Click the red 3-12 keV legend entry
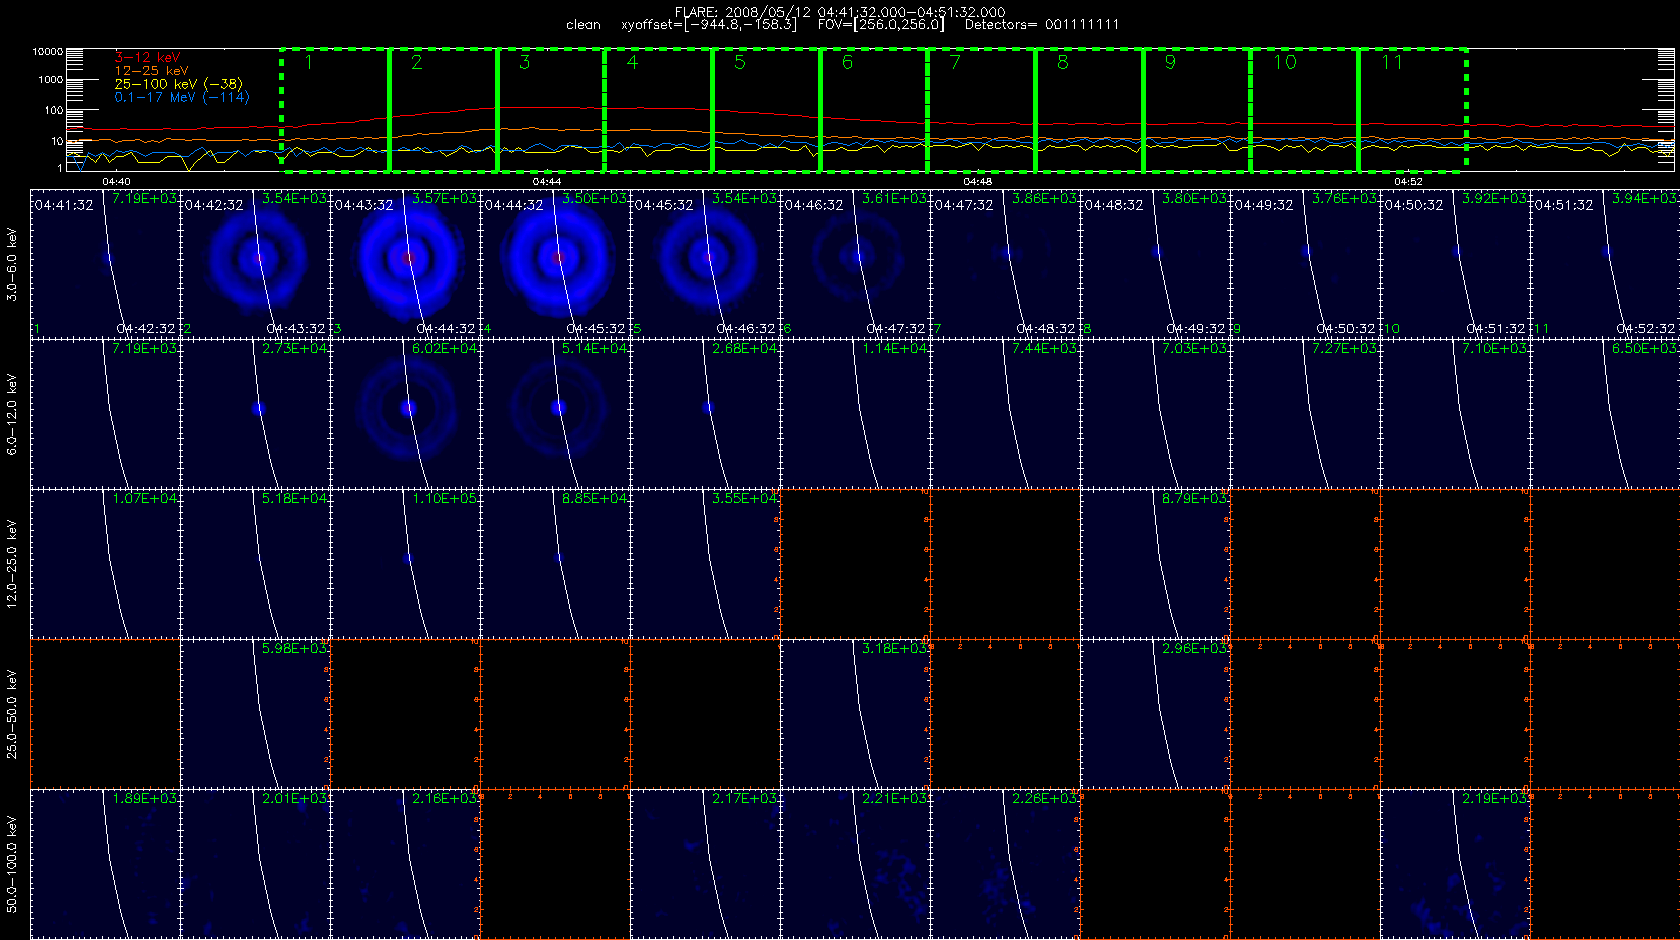Image resolution: width=1680 pixels, height=940 pixels. pyautogui.click(x=147, y=58)
